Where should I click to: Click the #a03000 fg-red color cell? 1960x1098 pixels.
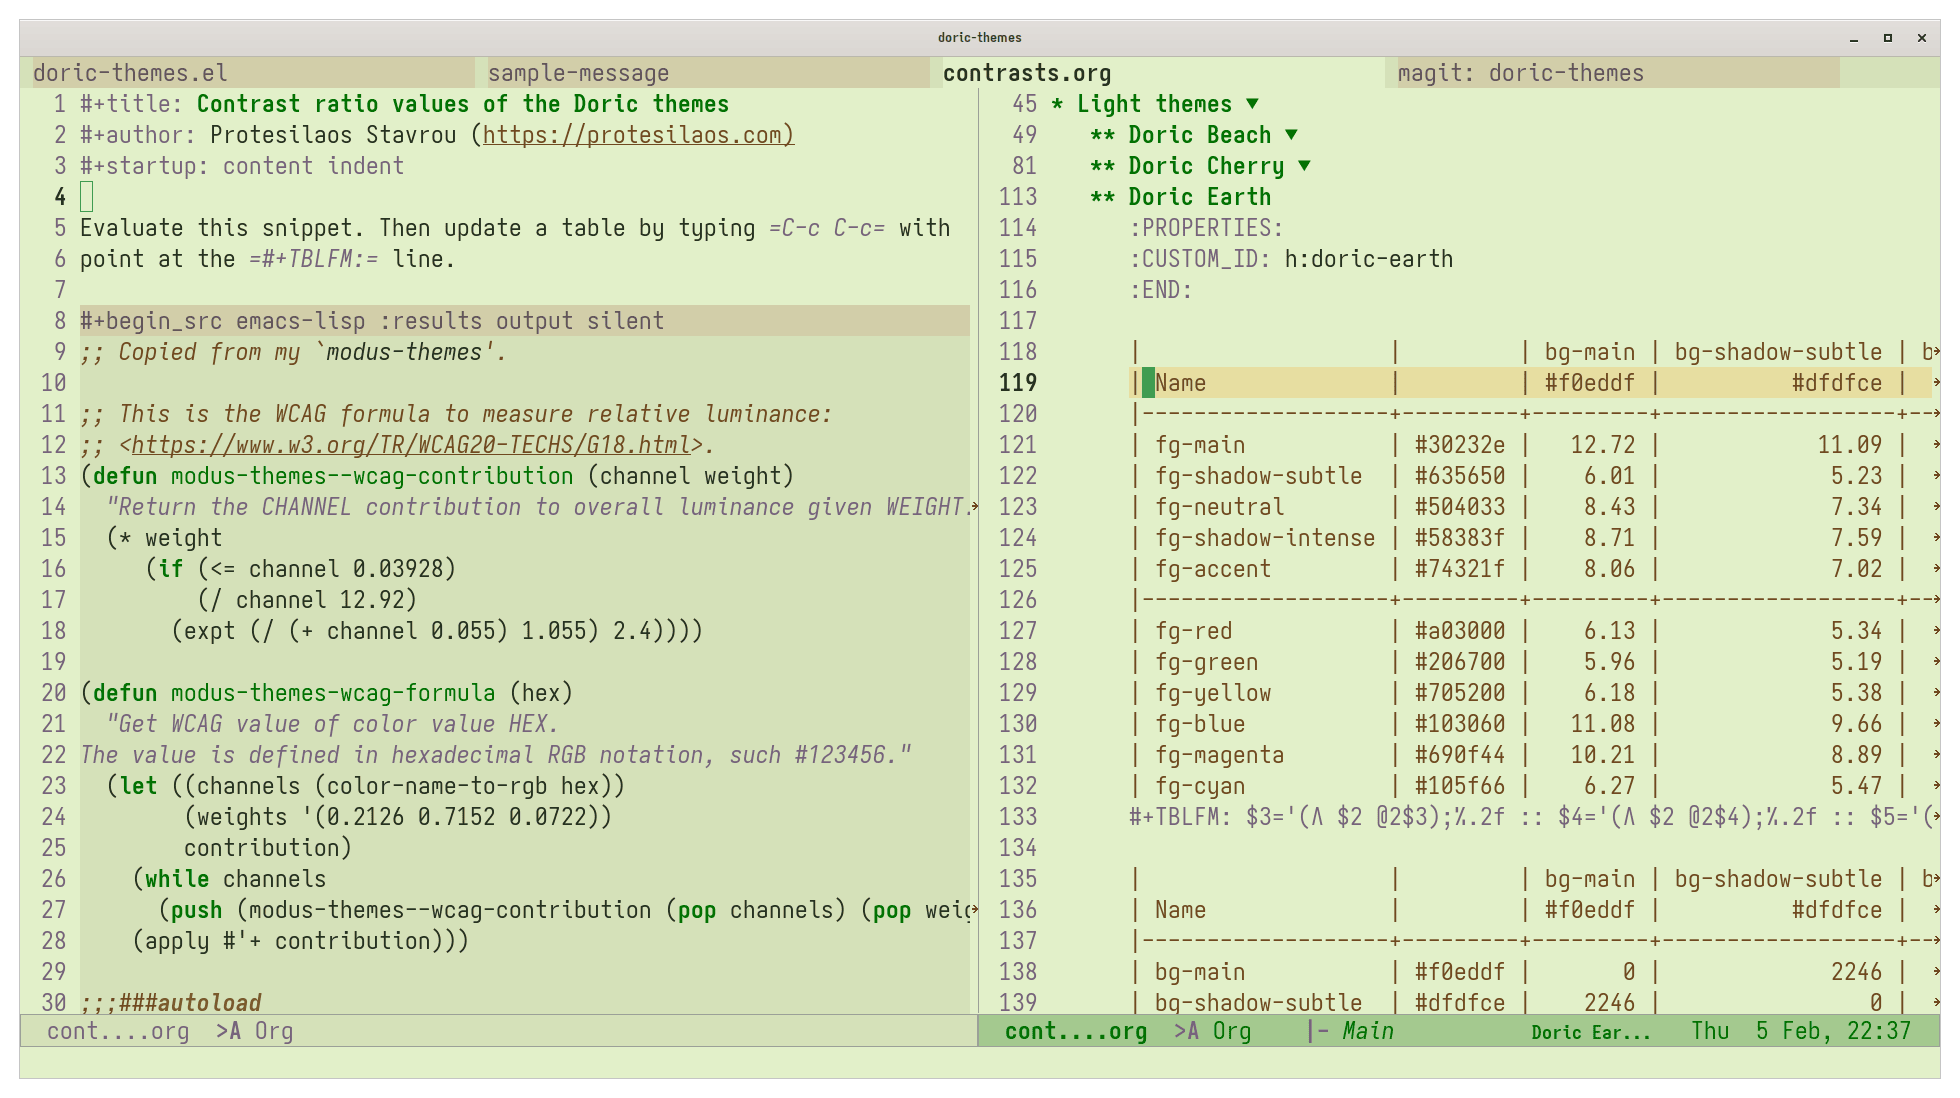(1459, 631)
